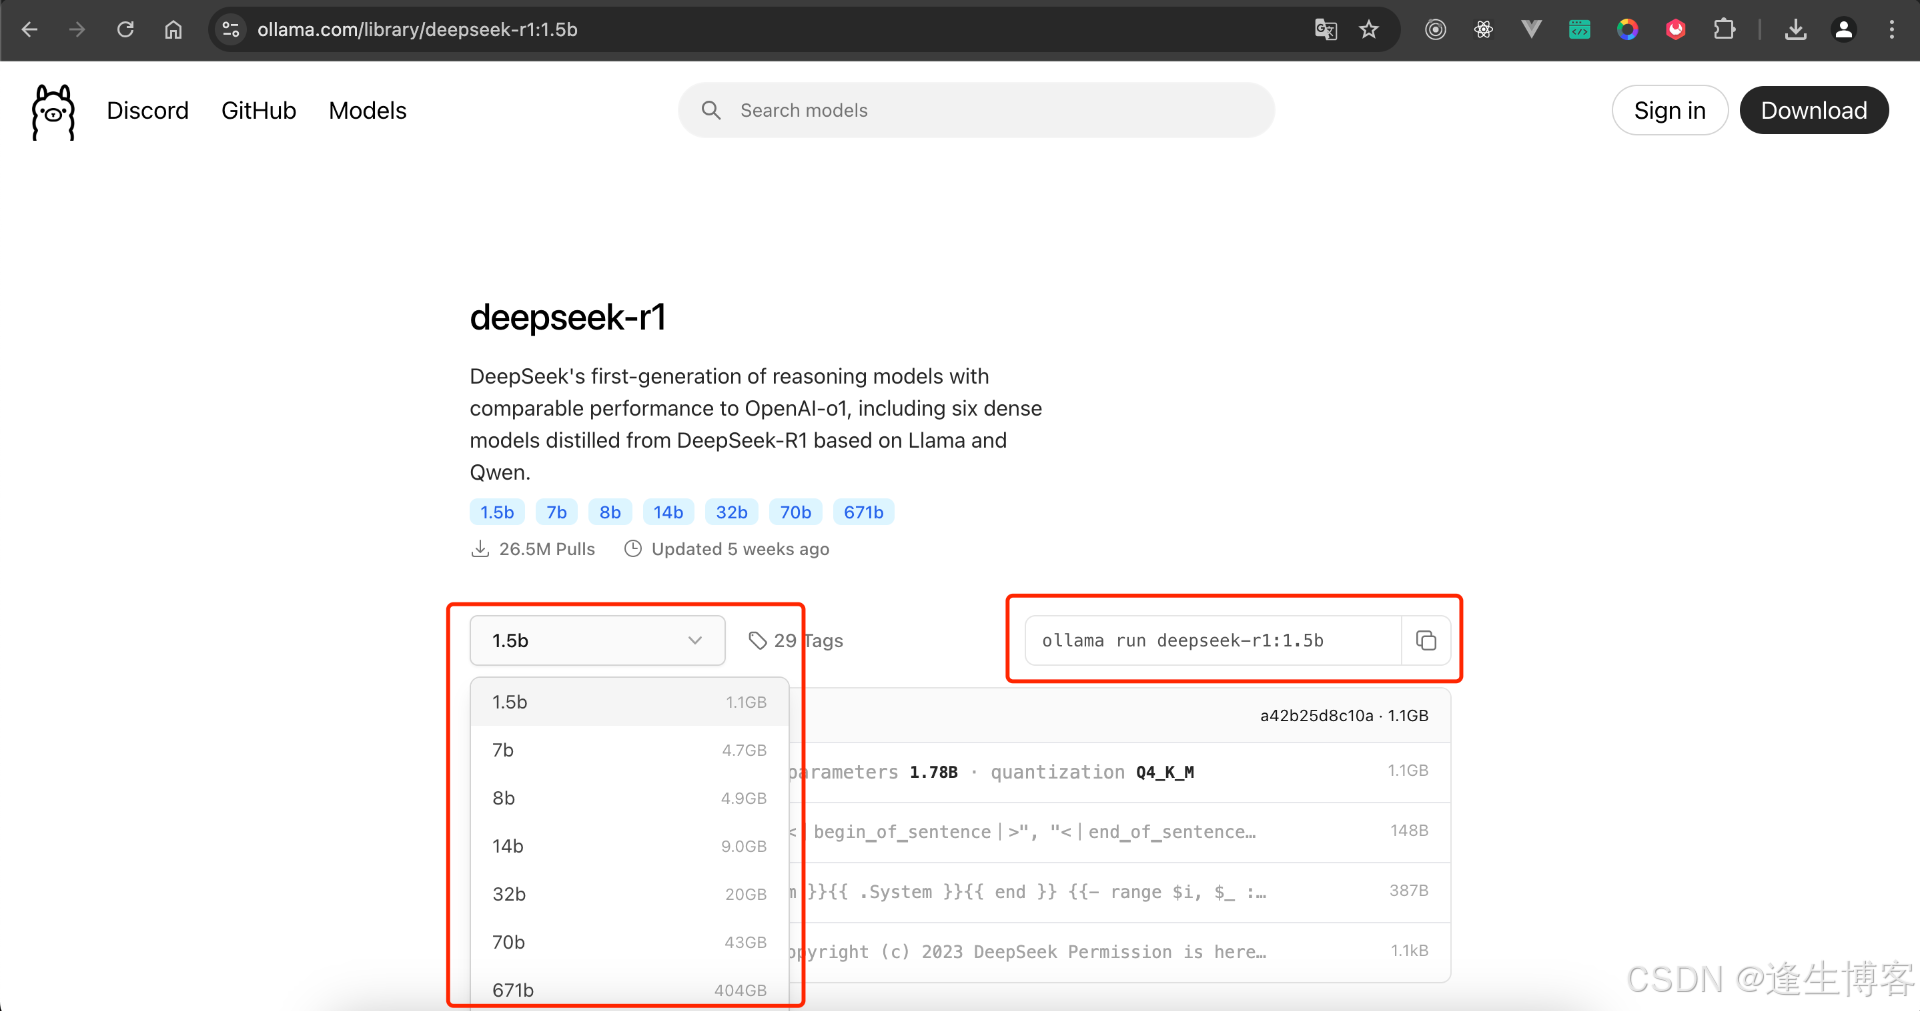Screen dimensions: 1920x1011
Task: Select the 70b 43GB option
Action: click(x=629, y=942)
